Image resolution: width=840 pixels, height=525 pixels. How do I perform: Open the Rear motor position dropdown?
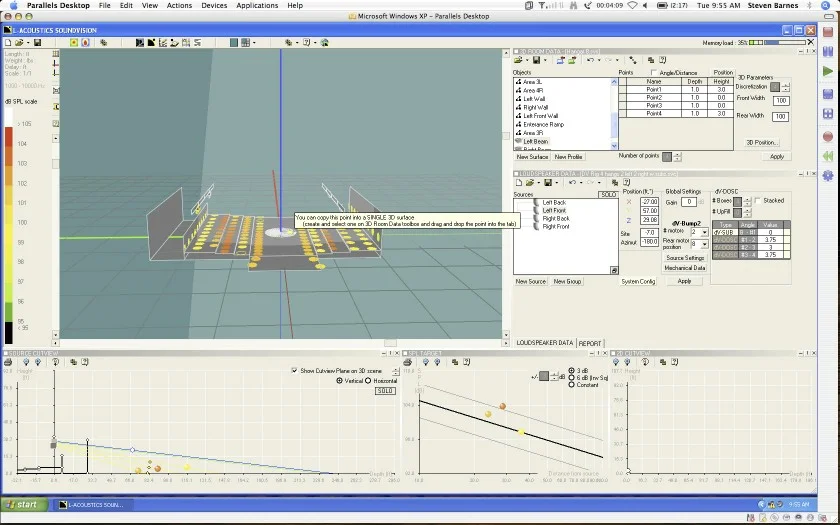(x=704, y=244)
